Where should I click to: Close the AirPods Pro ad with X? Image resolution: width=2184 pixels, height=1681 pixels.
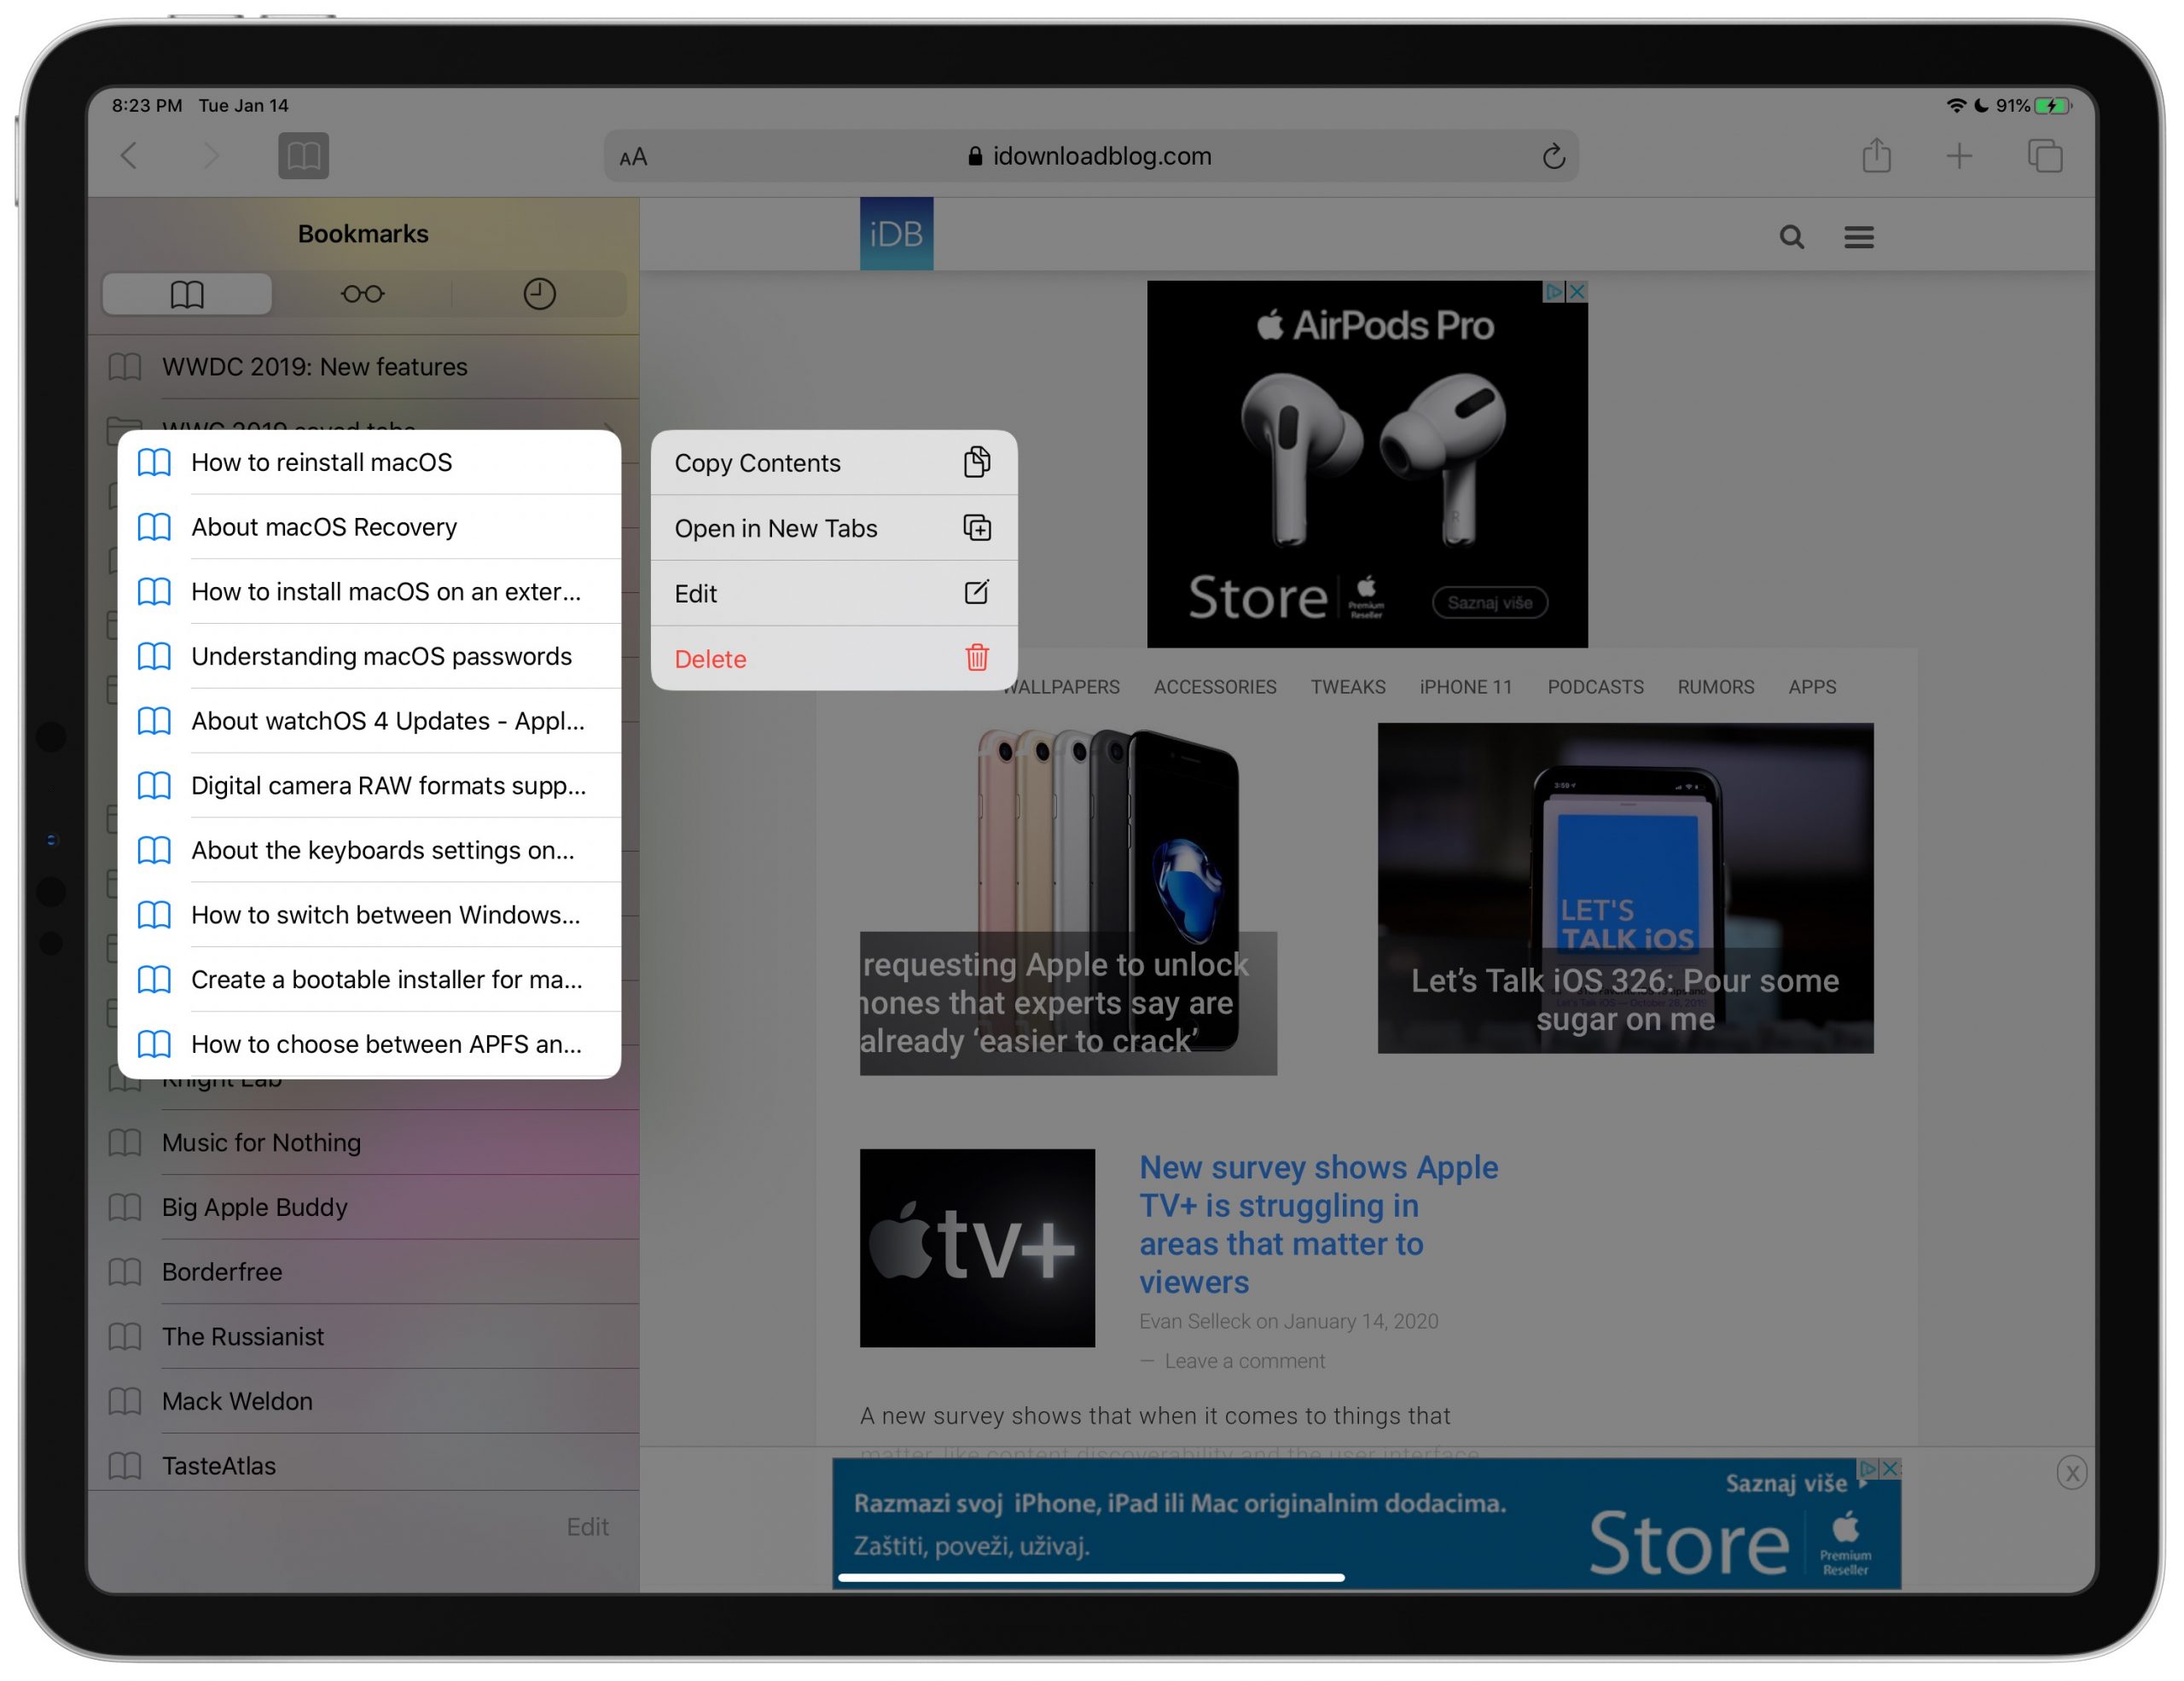[1576, 291]
